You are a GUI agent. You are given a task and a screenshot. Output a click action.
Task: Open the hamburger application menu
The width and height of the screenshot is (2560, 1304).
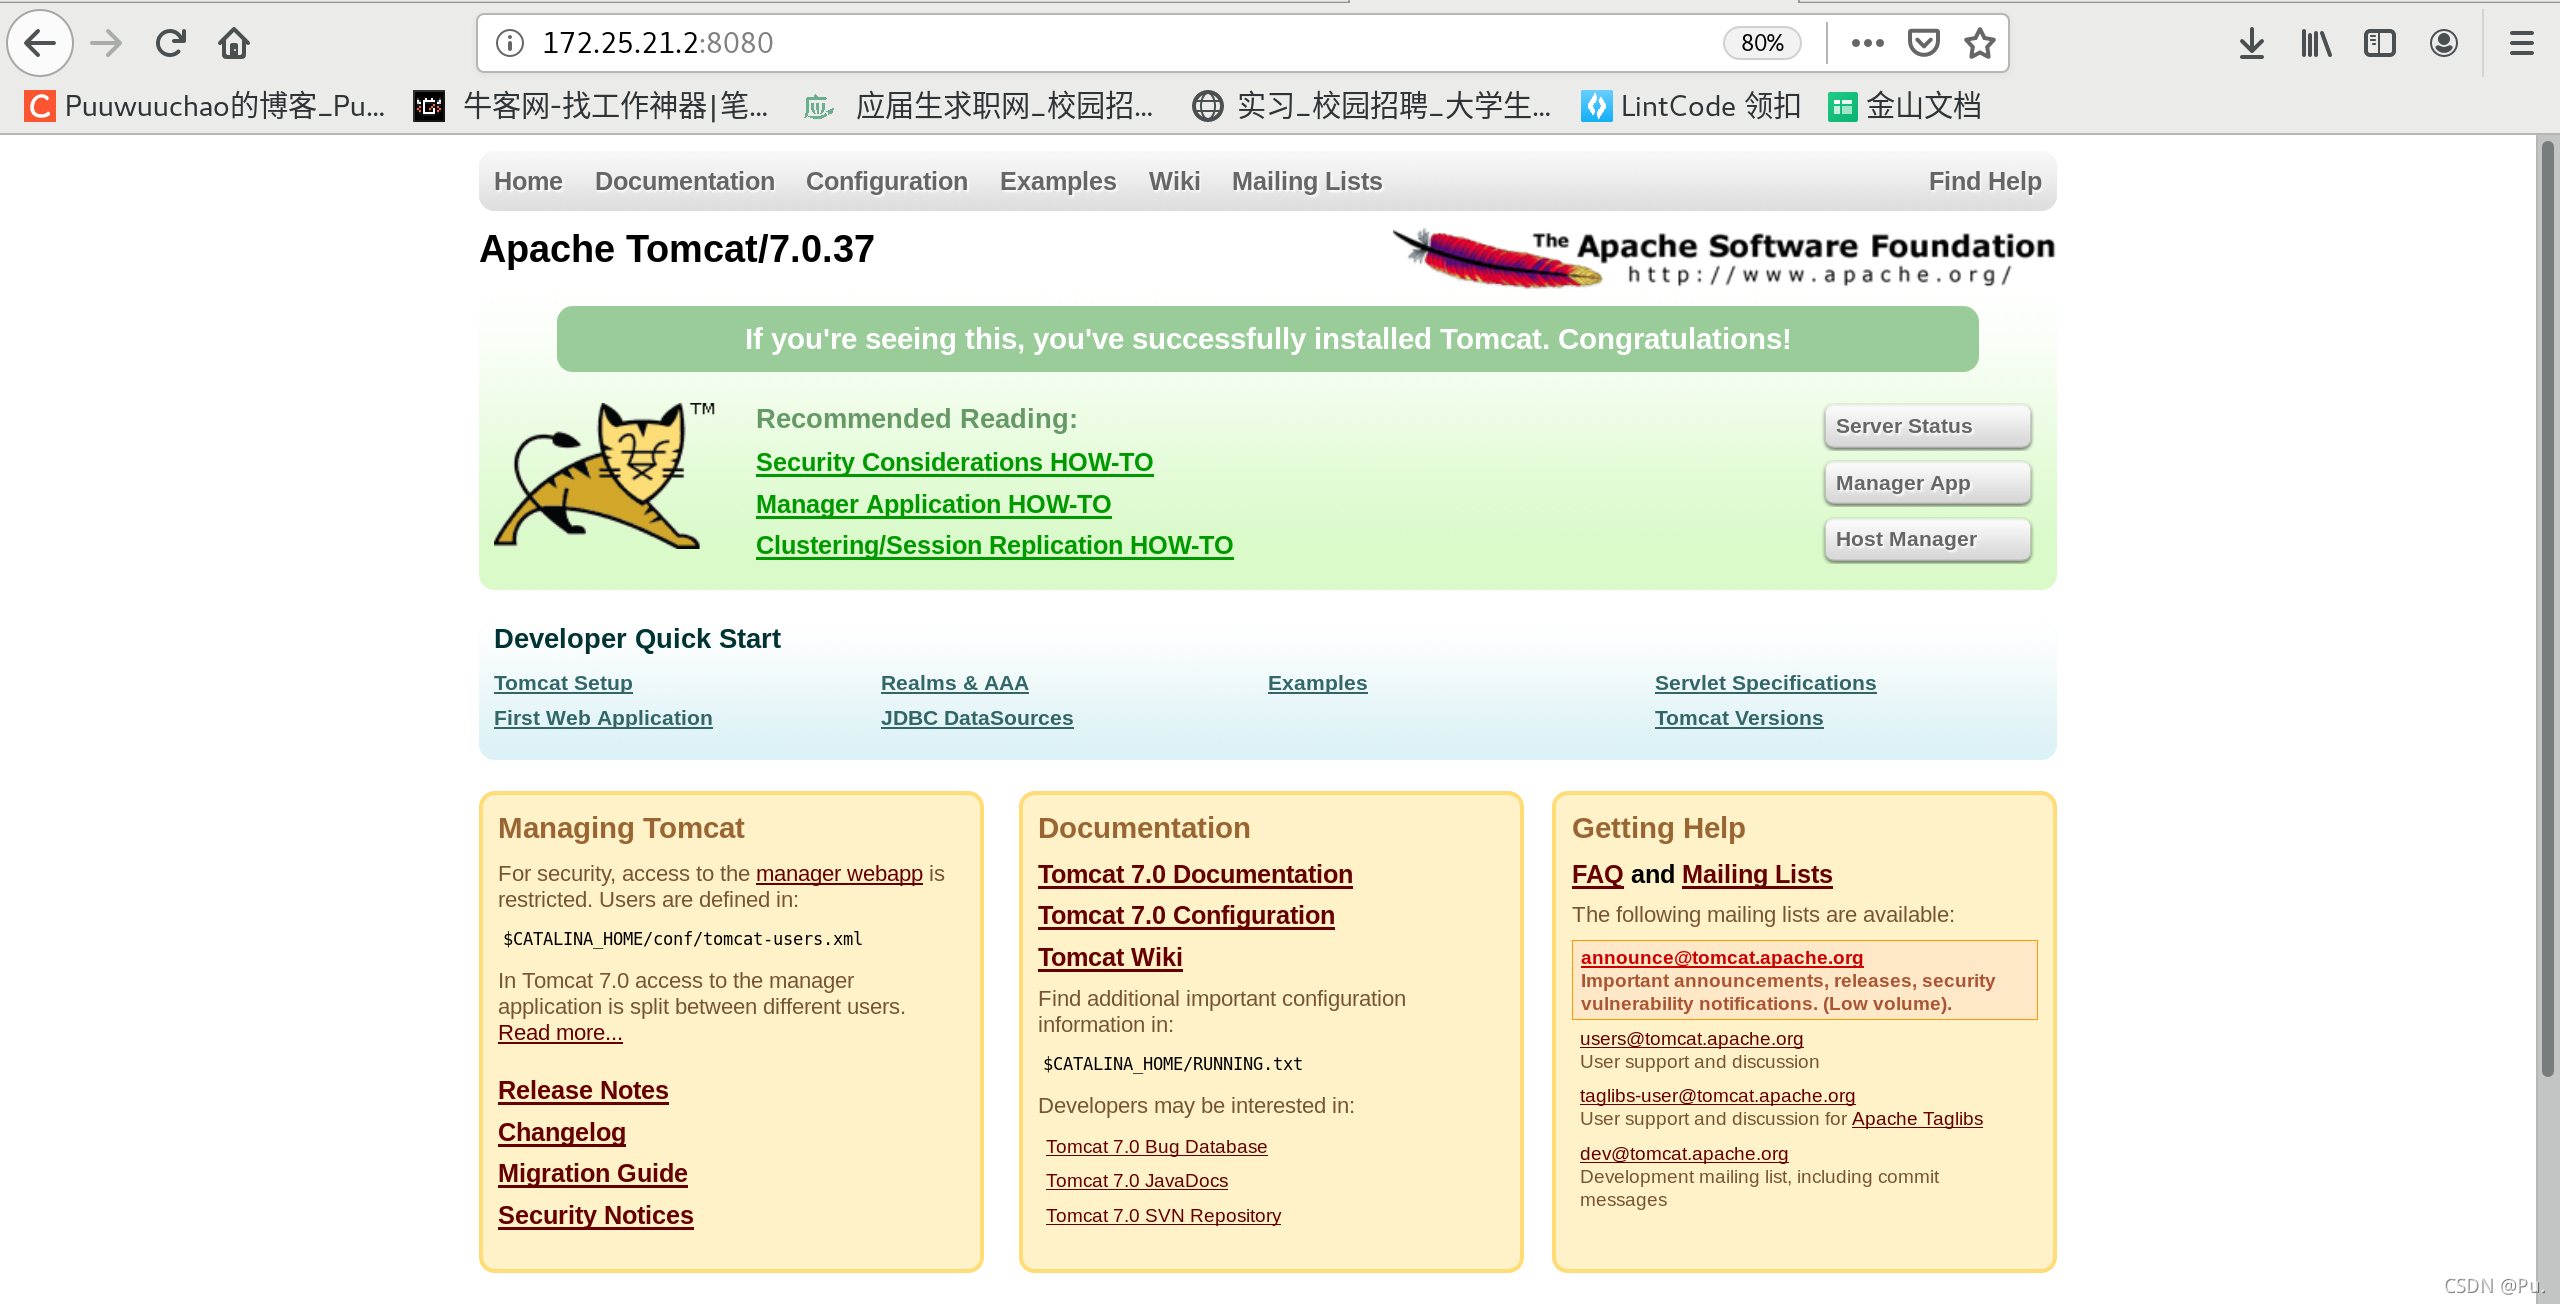point(2521,43)
